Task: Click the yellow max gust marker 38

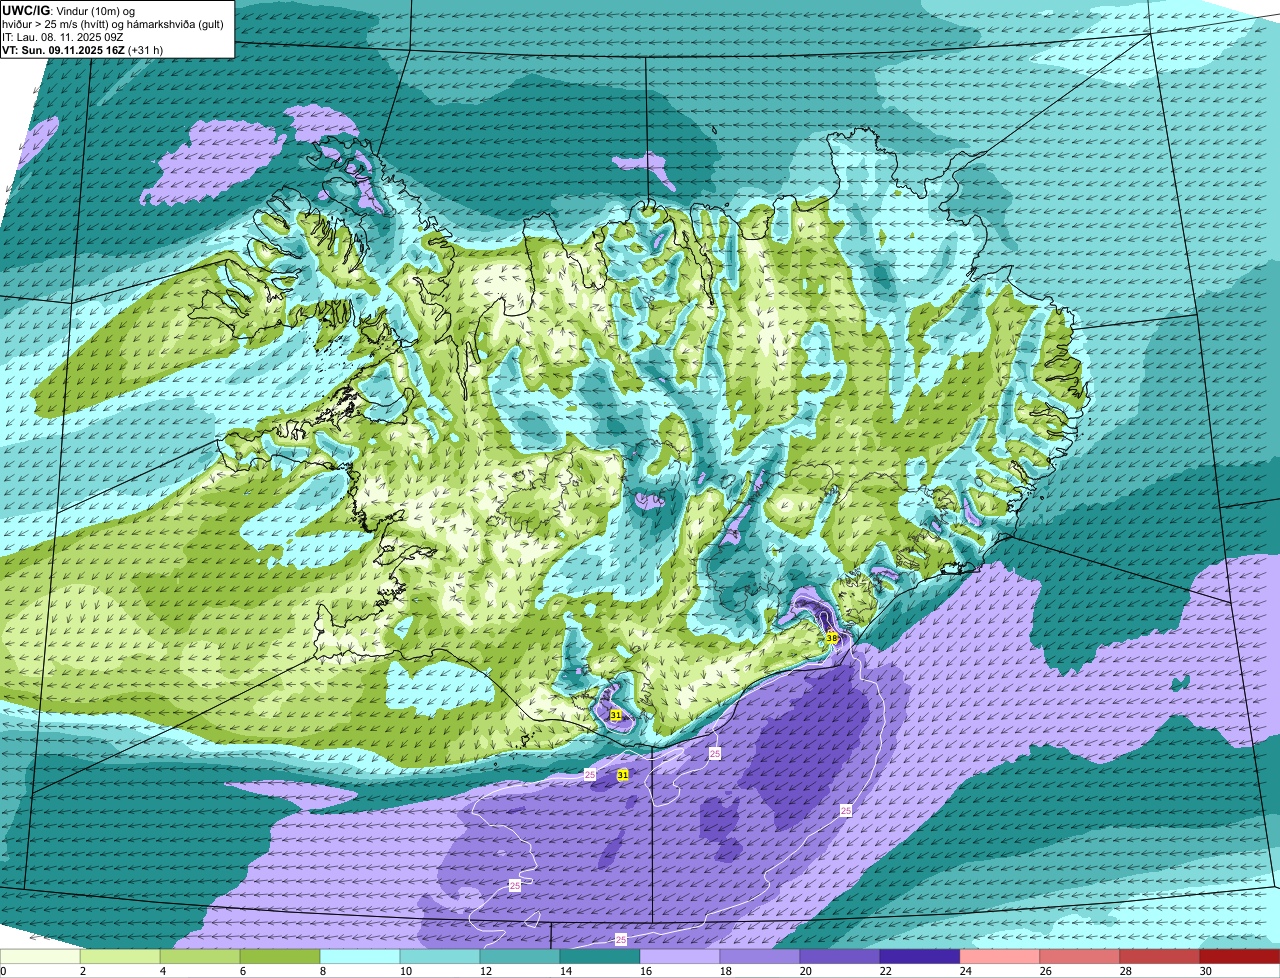Action: click(832, 638)
